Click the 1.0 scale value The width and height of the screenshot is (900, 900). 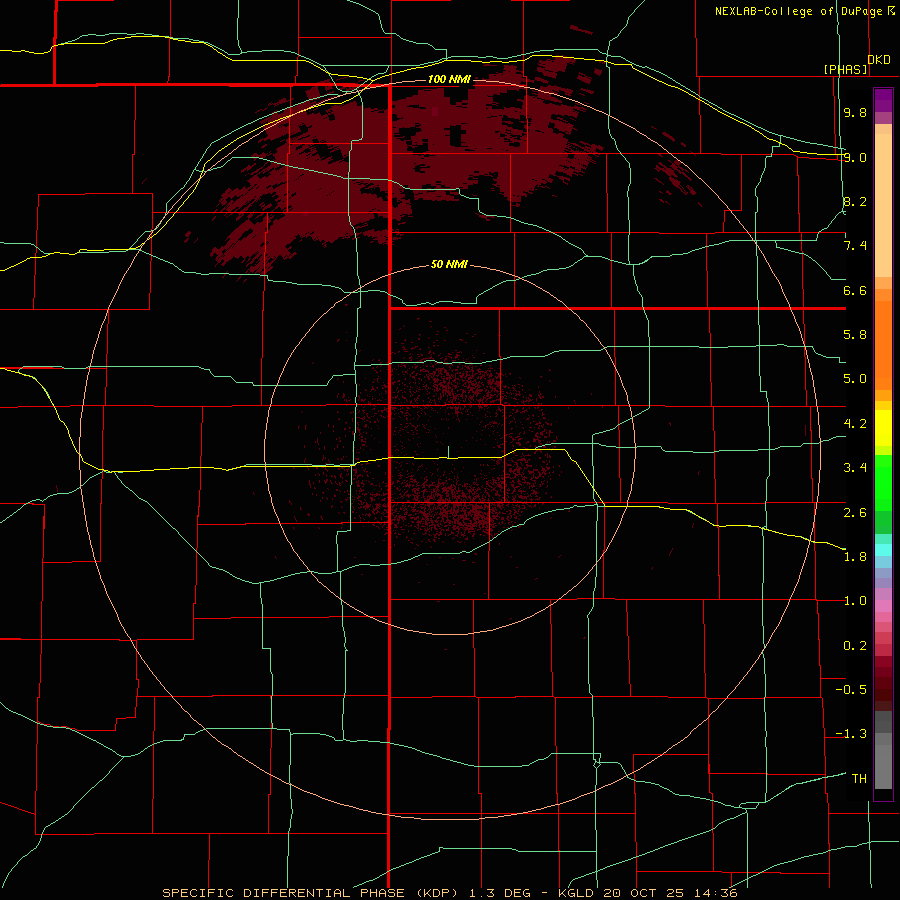coord(855,601)
